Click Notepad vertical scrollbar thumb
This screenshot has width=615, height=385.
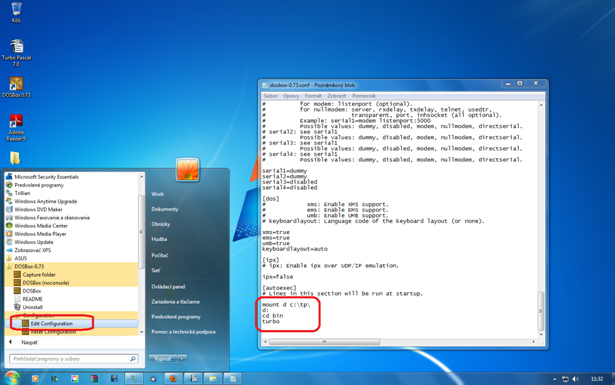[541, 311]
